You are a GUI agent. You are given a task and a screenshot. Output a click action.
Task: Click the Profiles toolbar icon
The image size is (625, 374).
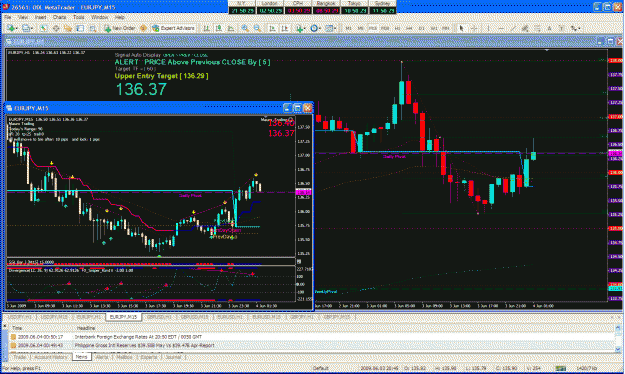point(26,28)
